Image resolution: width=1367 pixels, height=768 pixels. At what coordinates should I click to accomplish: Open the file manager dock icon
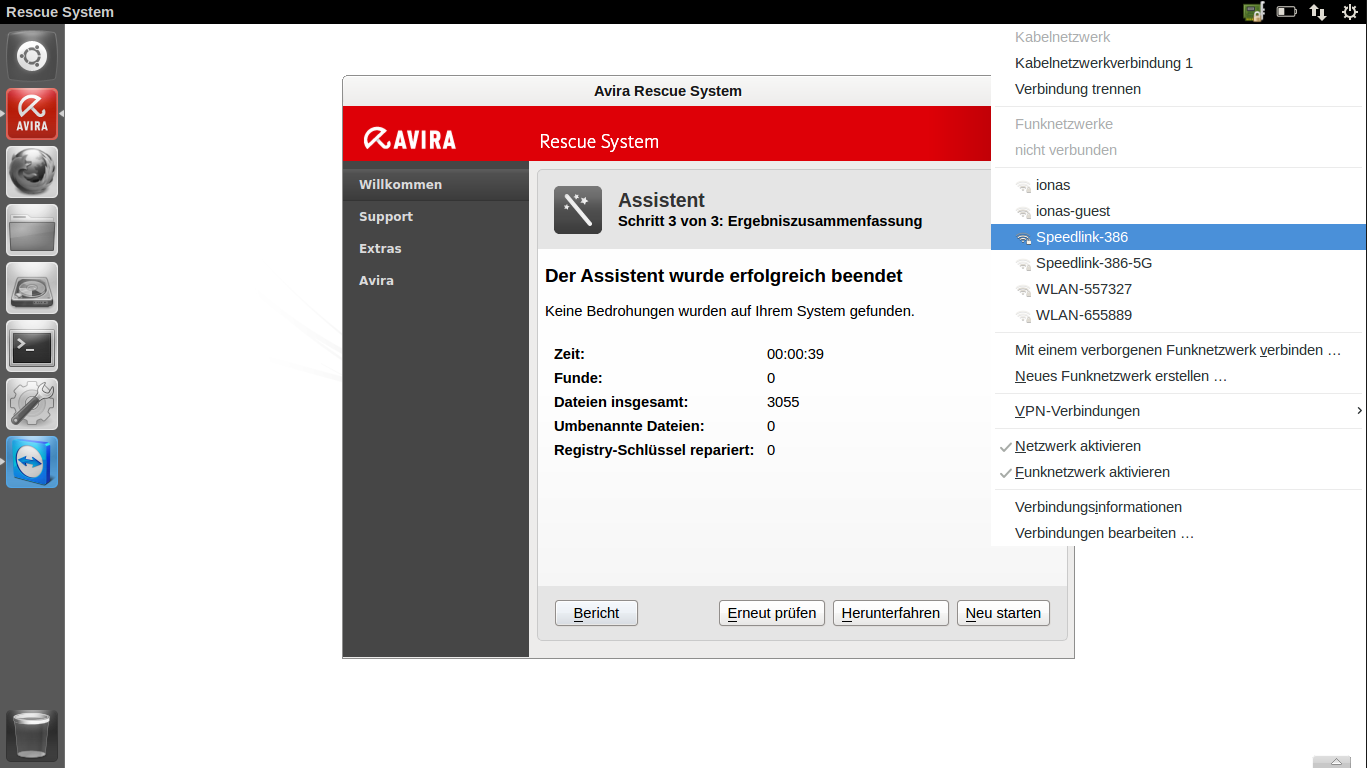[32, 230]
